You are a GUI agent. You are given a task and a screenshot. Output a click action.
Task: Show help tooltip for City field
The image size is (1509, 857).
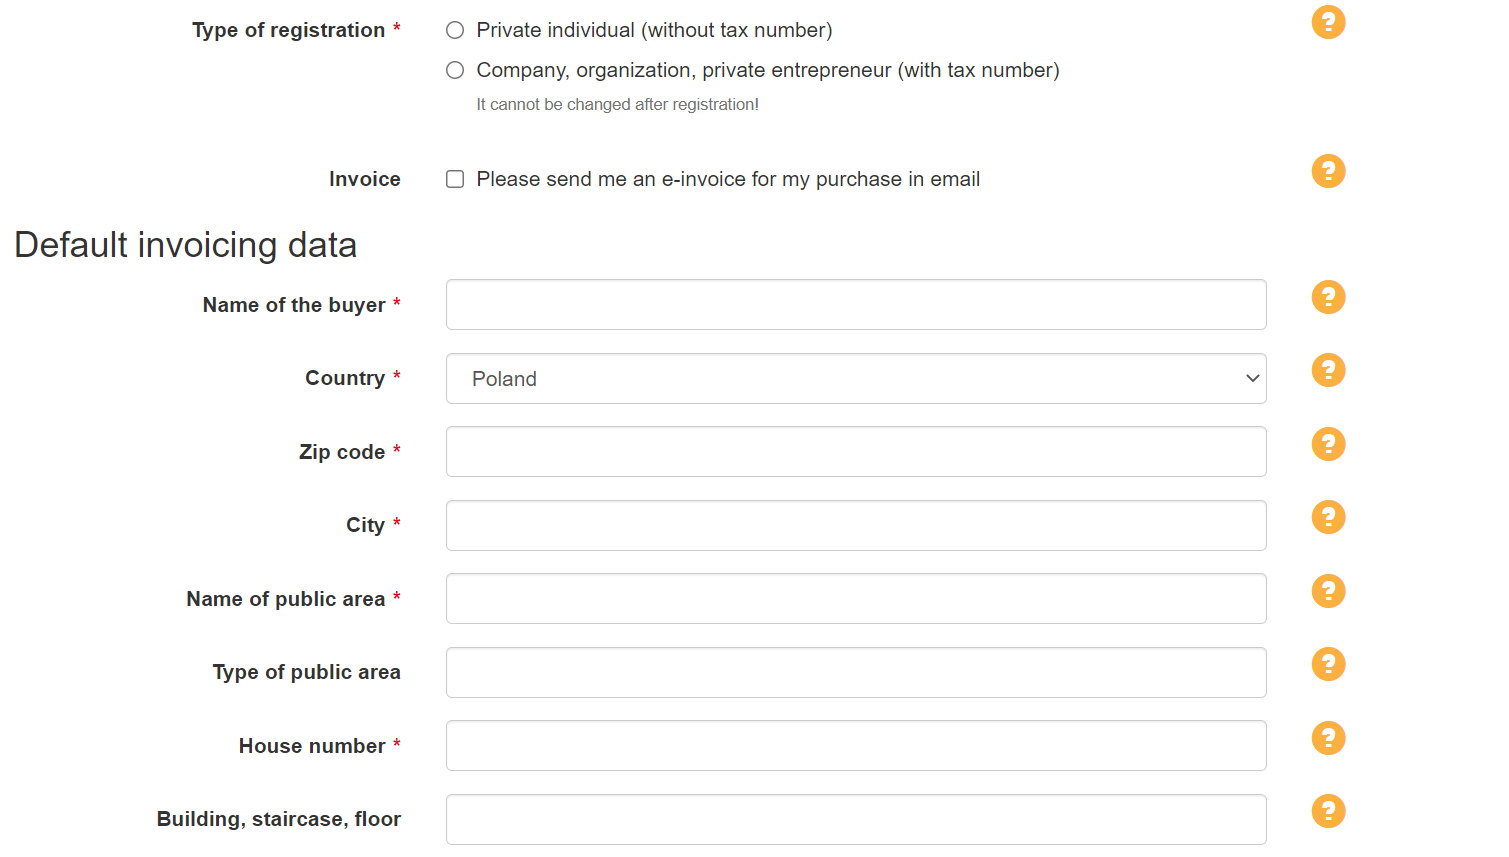[1328, 517]
